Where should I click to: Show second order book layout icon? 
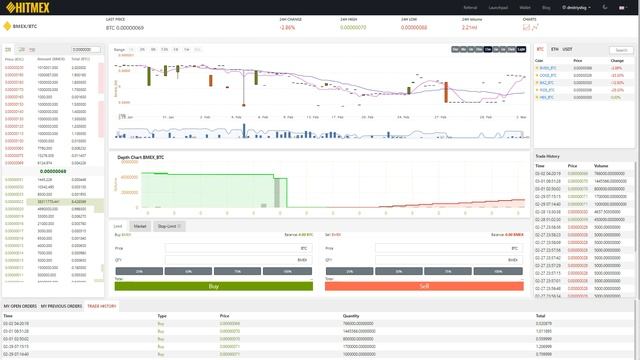pyautogui.click(x=21, y=49)
